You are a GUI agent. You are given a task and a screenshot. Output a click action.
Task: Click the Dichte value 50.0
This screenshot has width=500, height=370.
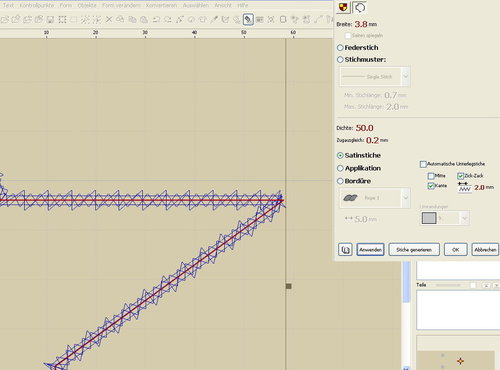364,128
